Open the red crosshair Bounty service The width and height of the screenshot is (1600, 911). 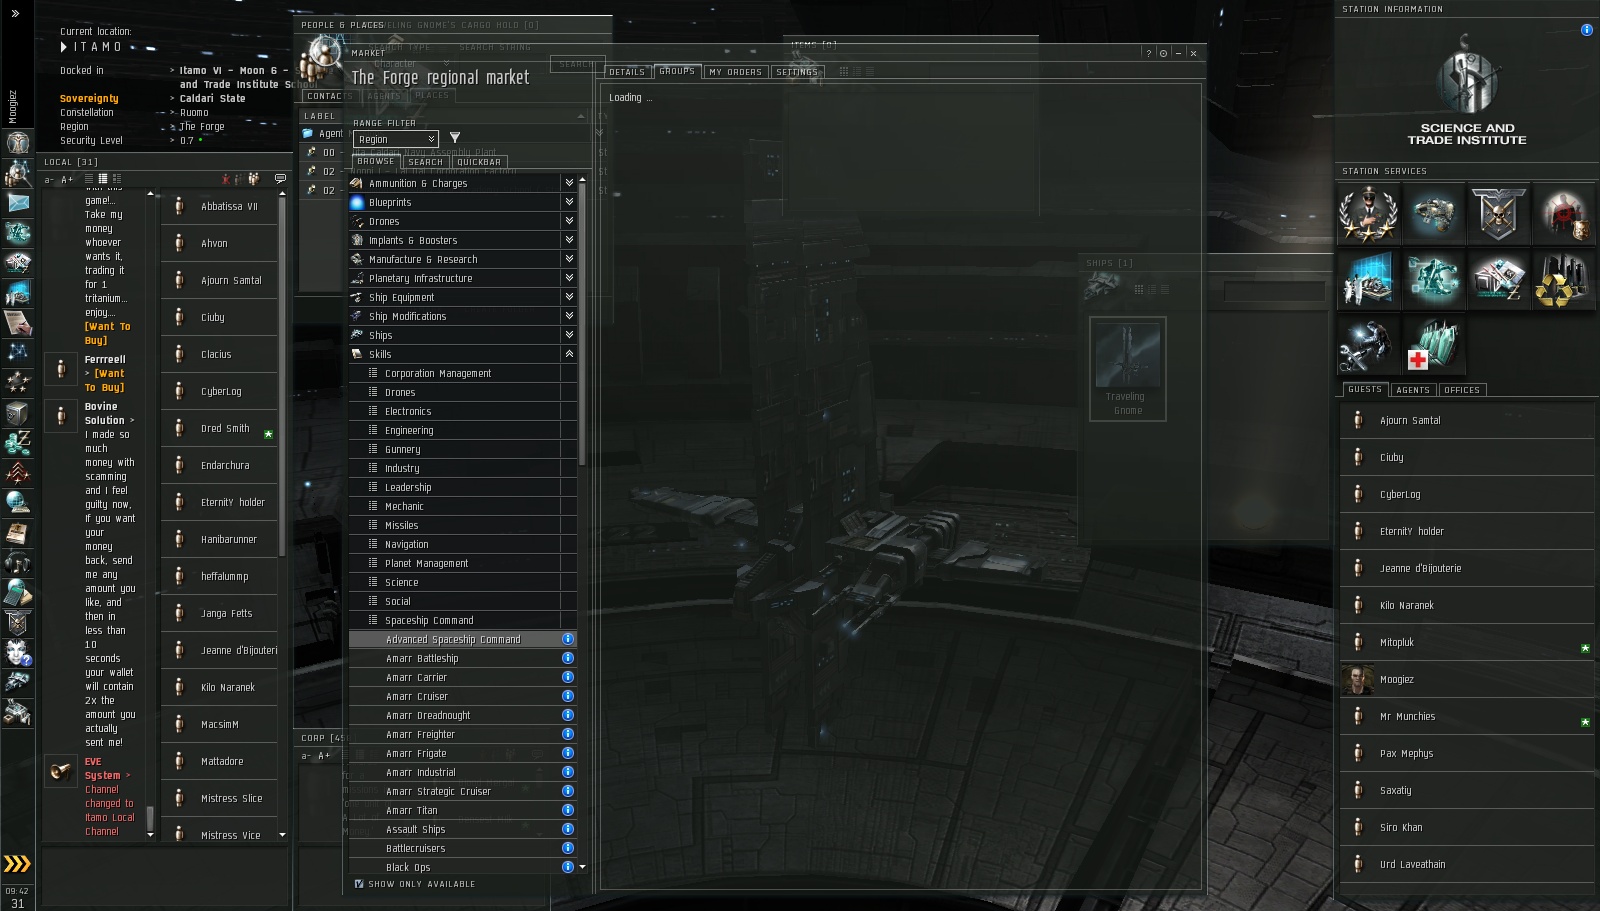[x=1563, y=214]
